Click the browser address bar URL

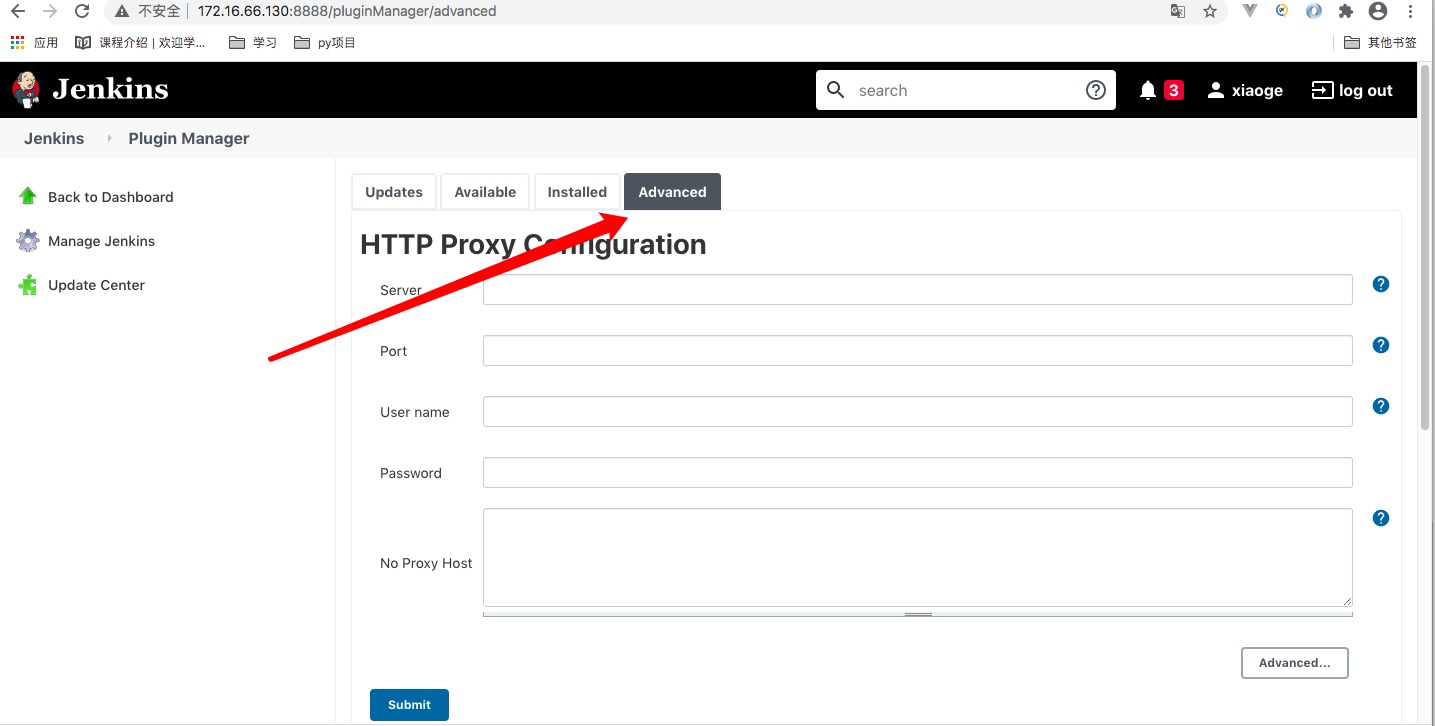(x=347, y=11)
